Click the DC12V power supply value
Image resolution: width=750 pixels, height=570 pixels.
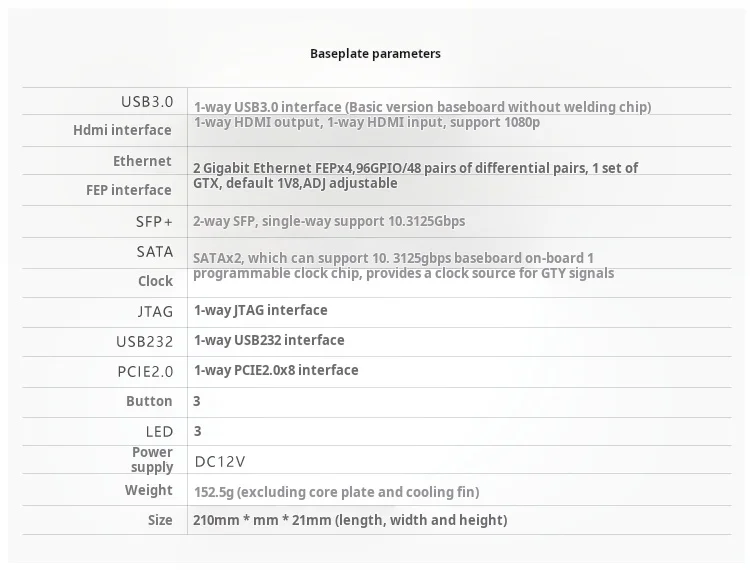tap(219, 461)
